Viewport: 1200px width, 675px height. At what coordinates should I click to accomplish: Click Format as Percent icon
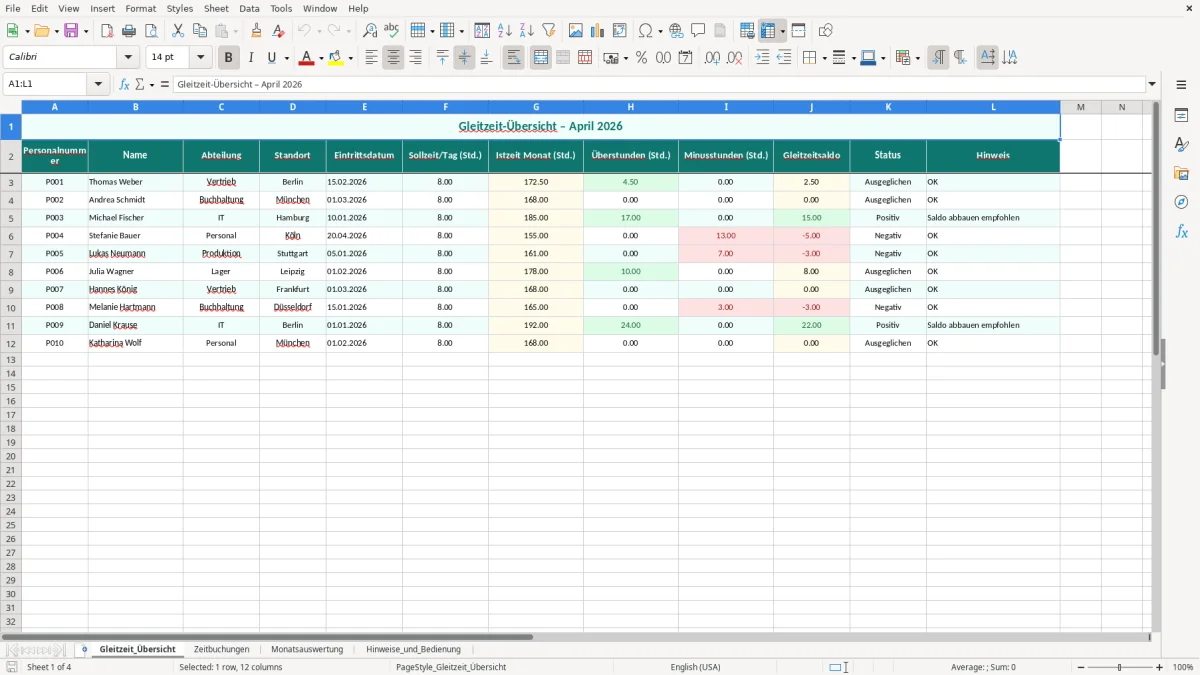pyautogui.click(x=642, y=58)
